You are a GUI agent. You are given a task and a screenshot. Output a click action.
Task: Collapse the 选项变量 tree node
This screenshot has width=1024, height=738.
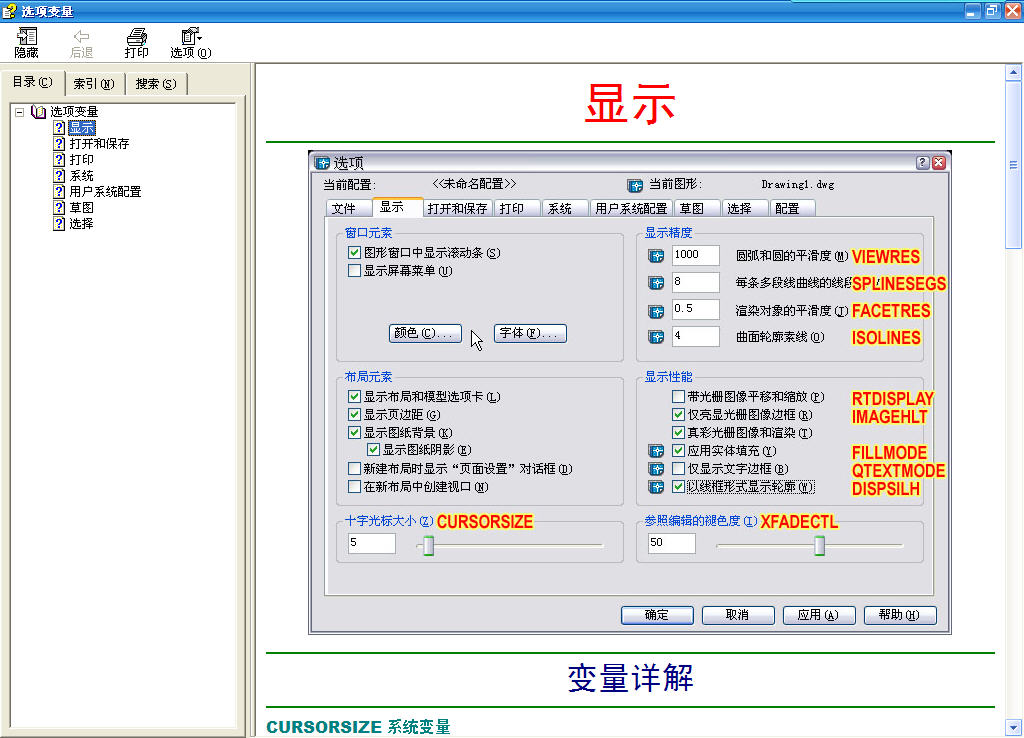(20, 112)
